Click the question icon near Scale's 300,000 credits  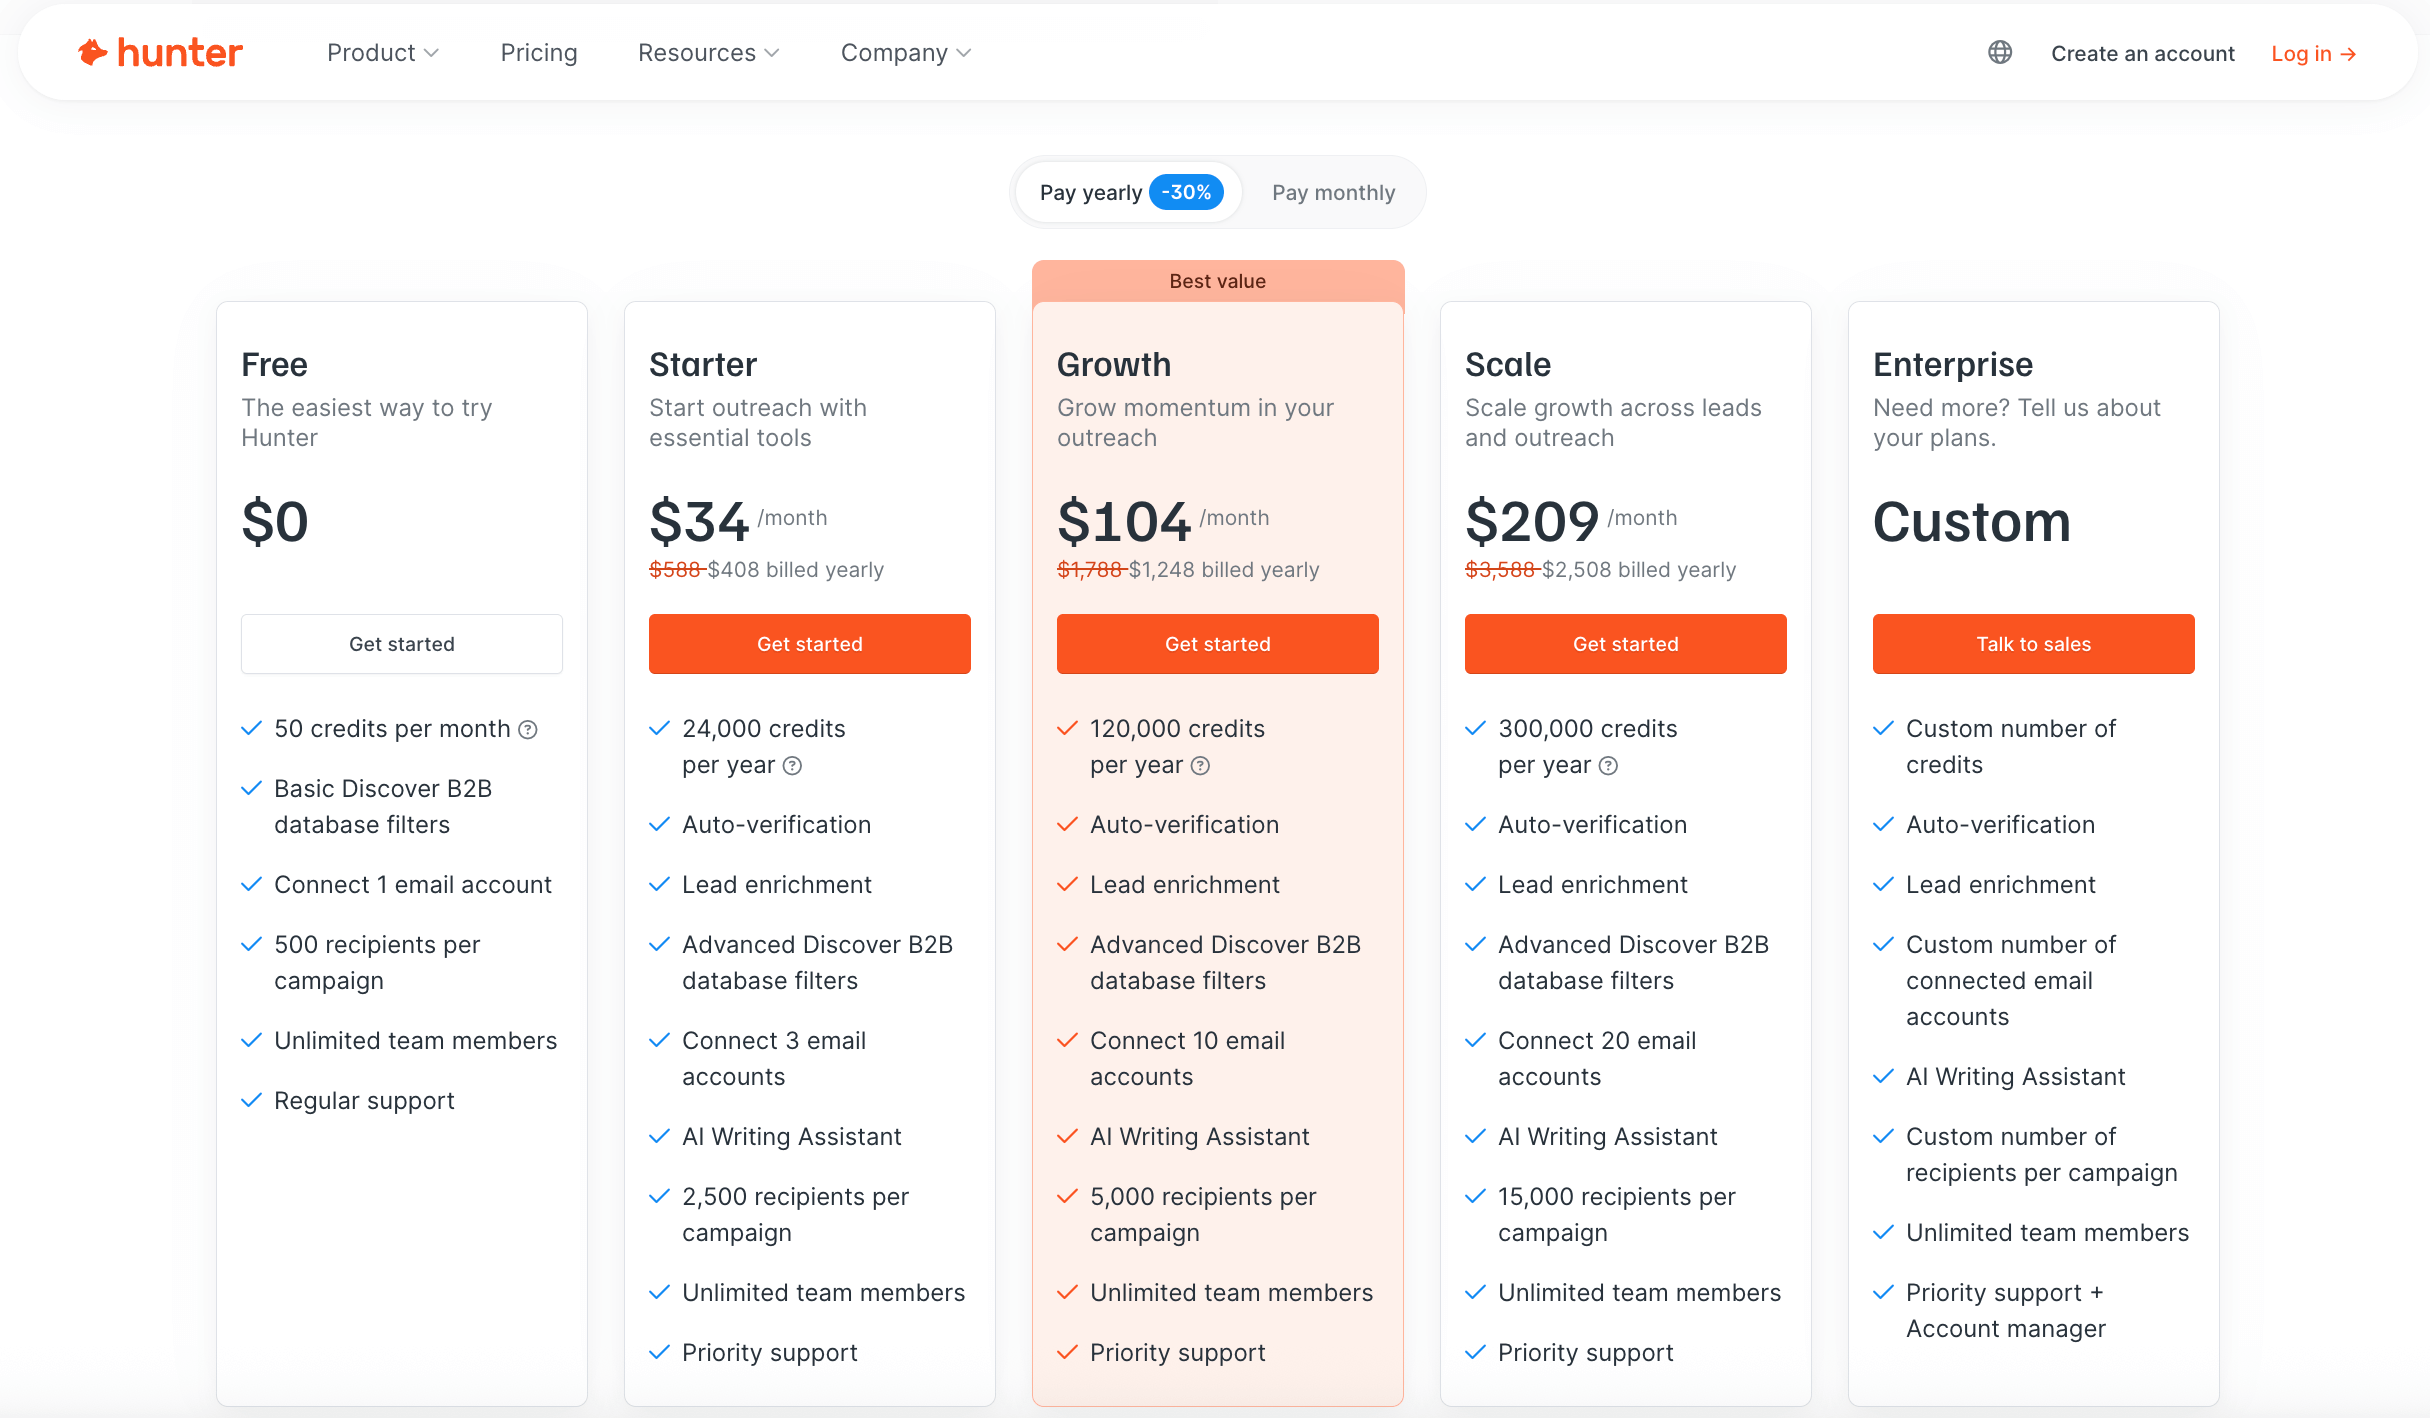[x=1609, y=766]
